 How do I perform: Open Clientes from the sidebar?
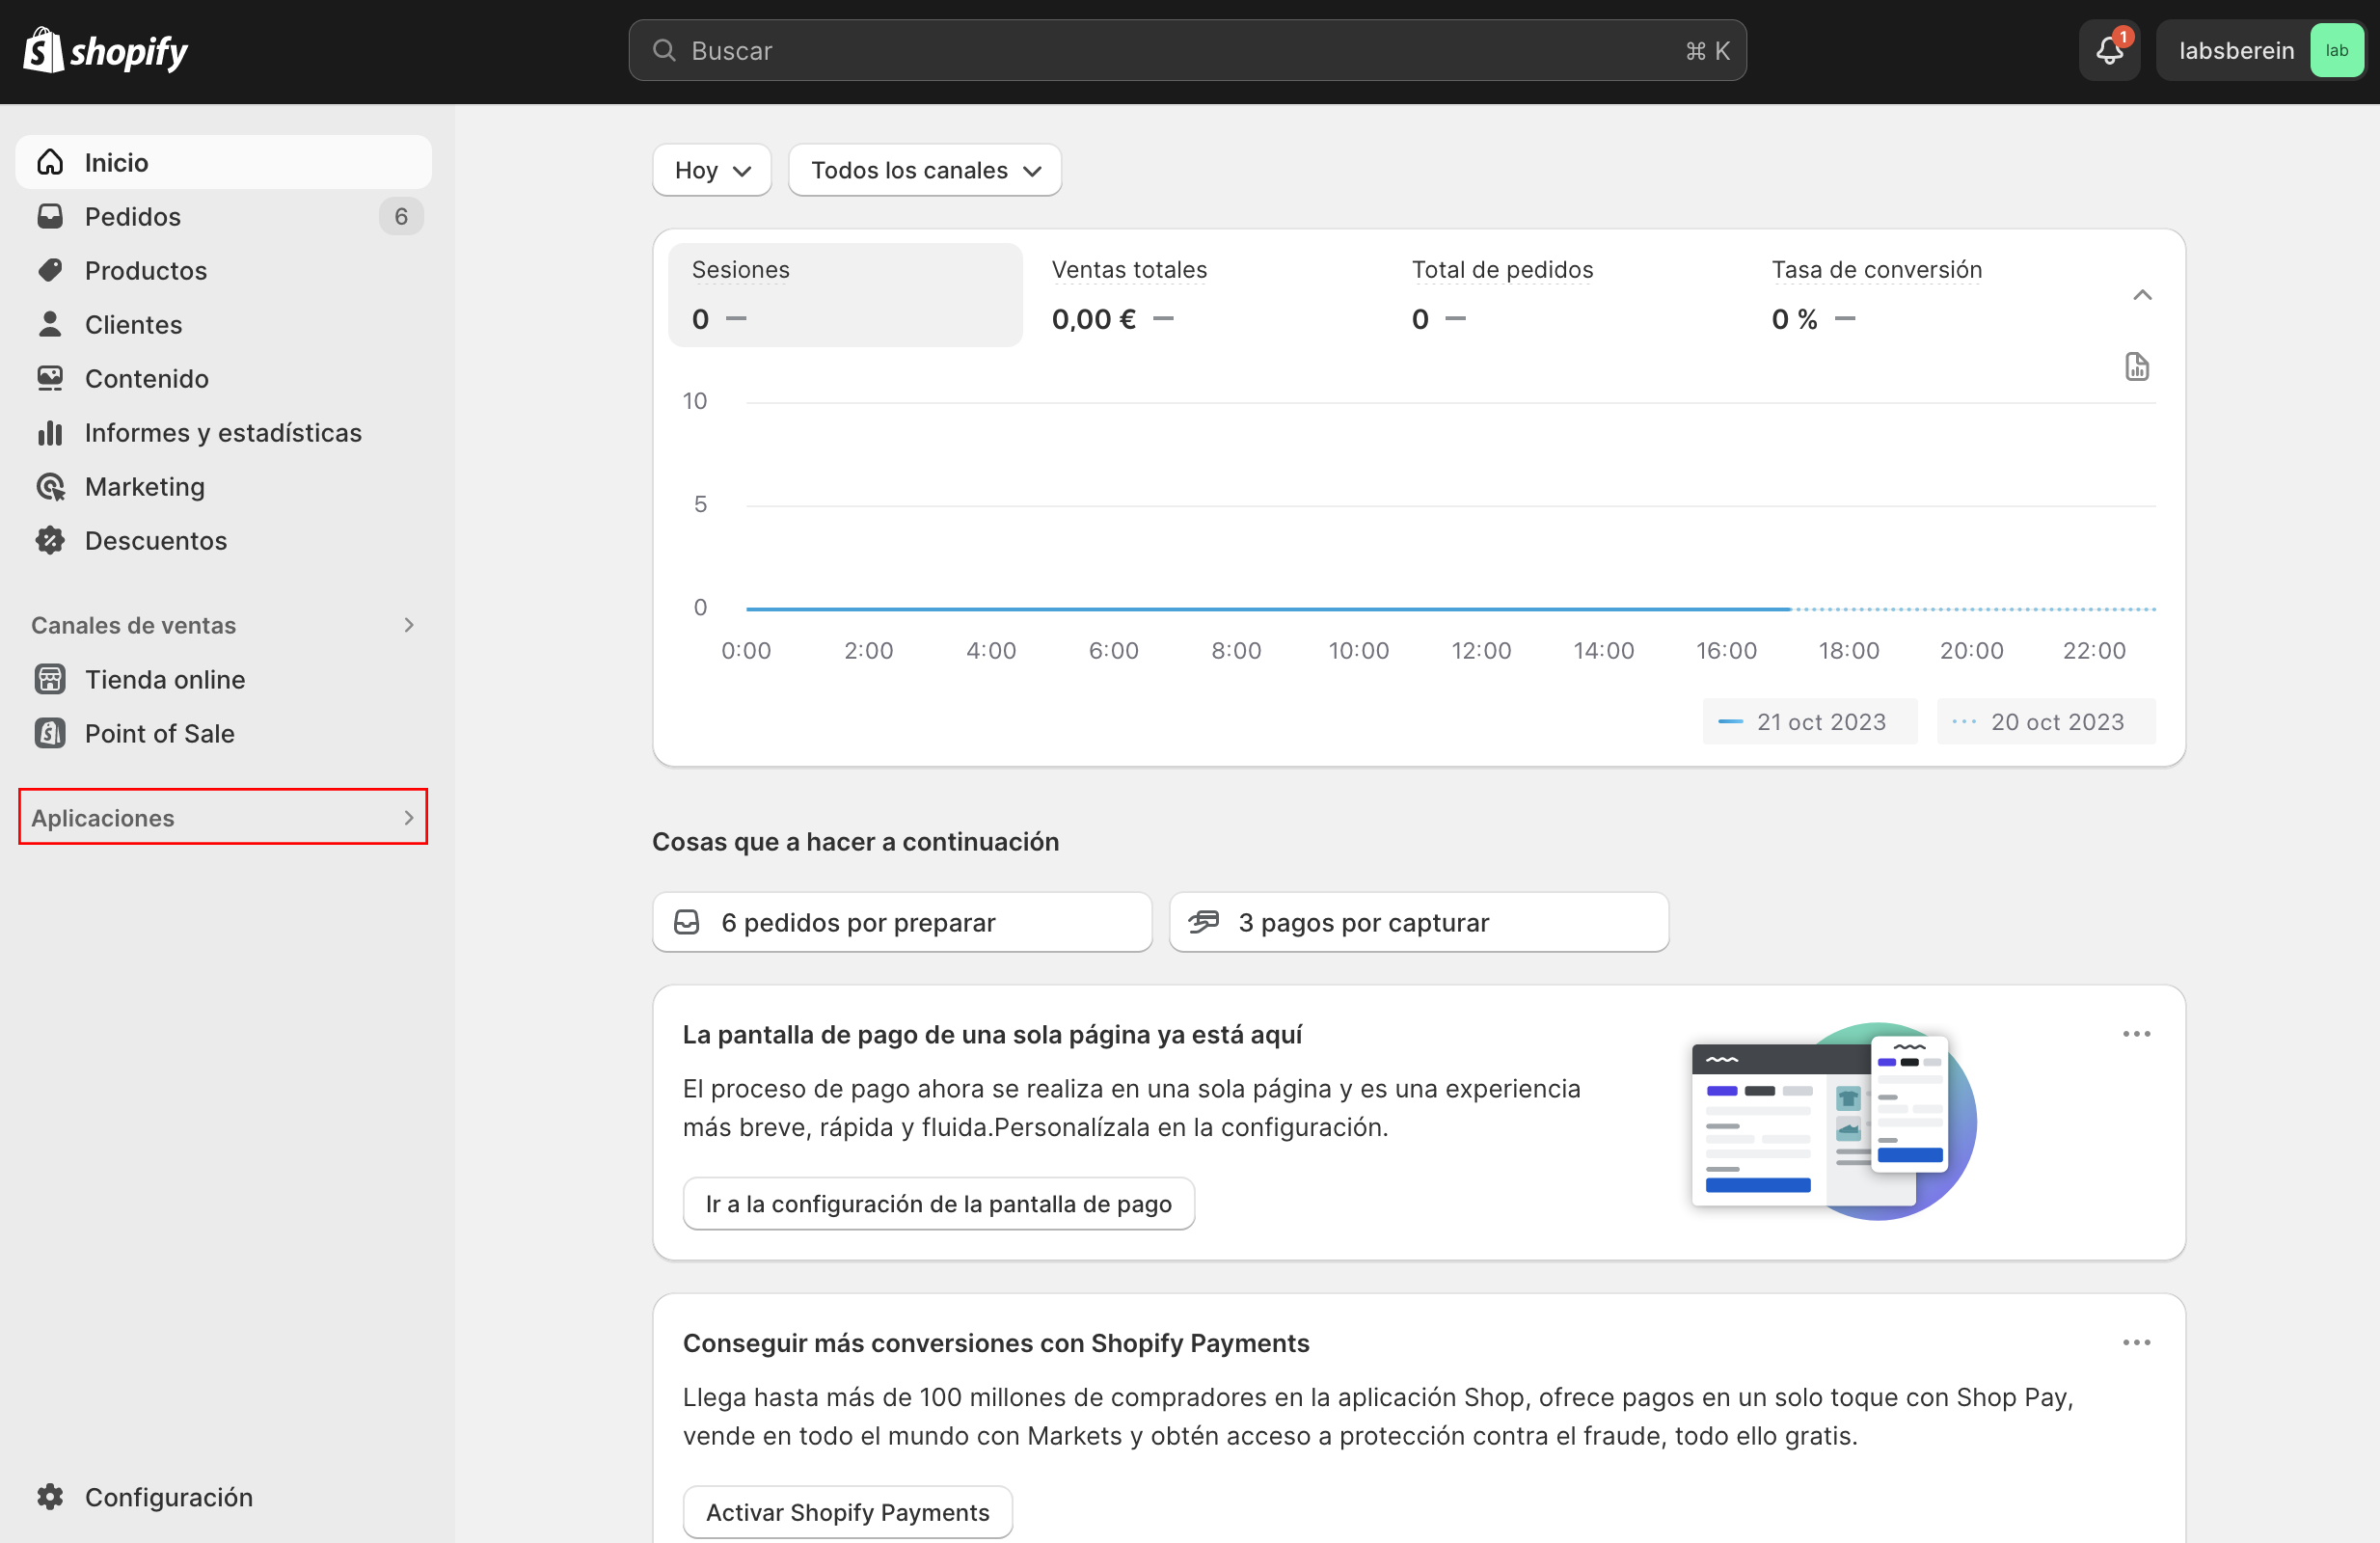pyautogui.click(x=133, y=324)
